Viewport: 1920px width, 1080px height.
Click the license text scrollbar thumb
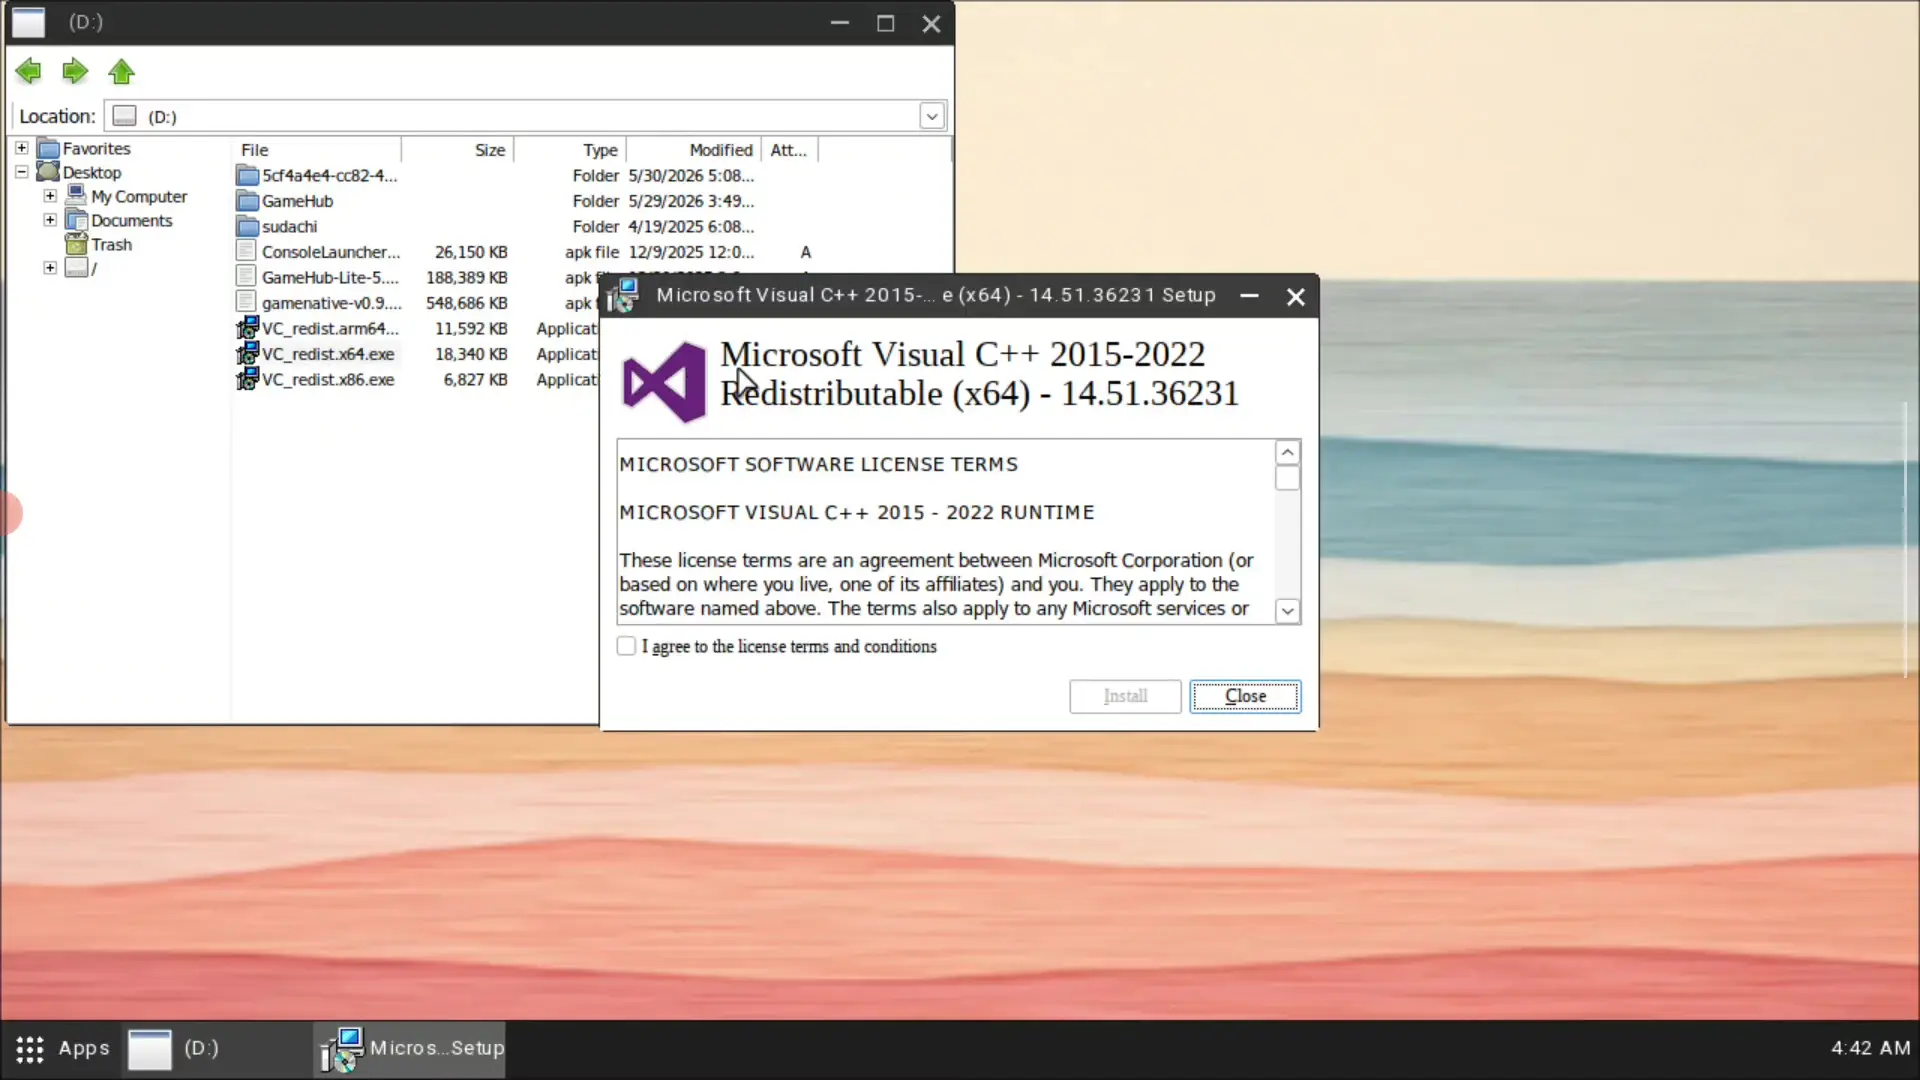[1287, 479]
